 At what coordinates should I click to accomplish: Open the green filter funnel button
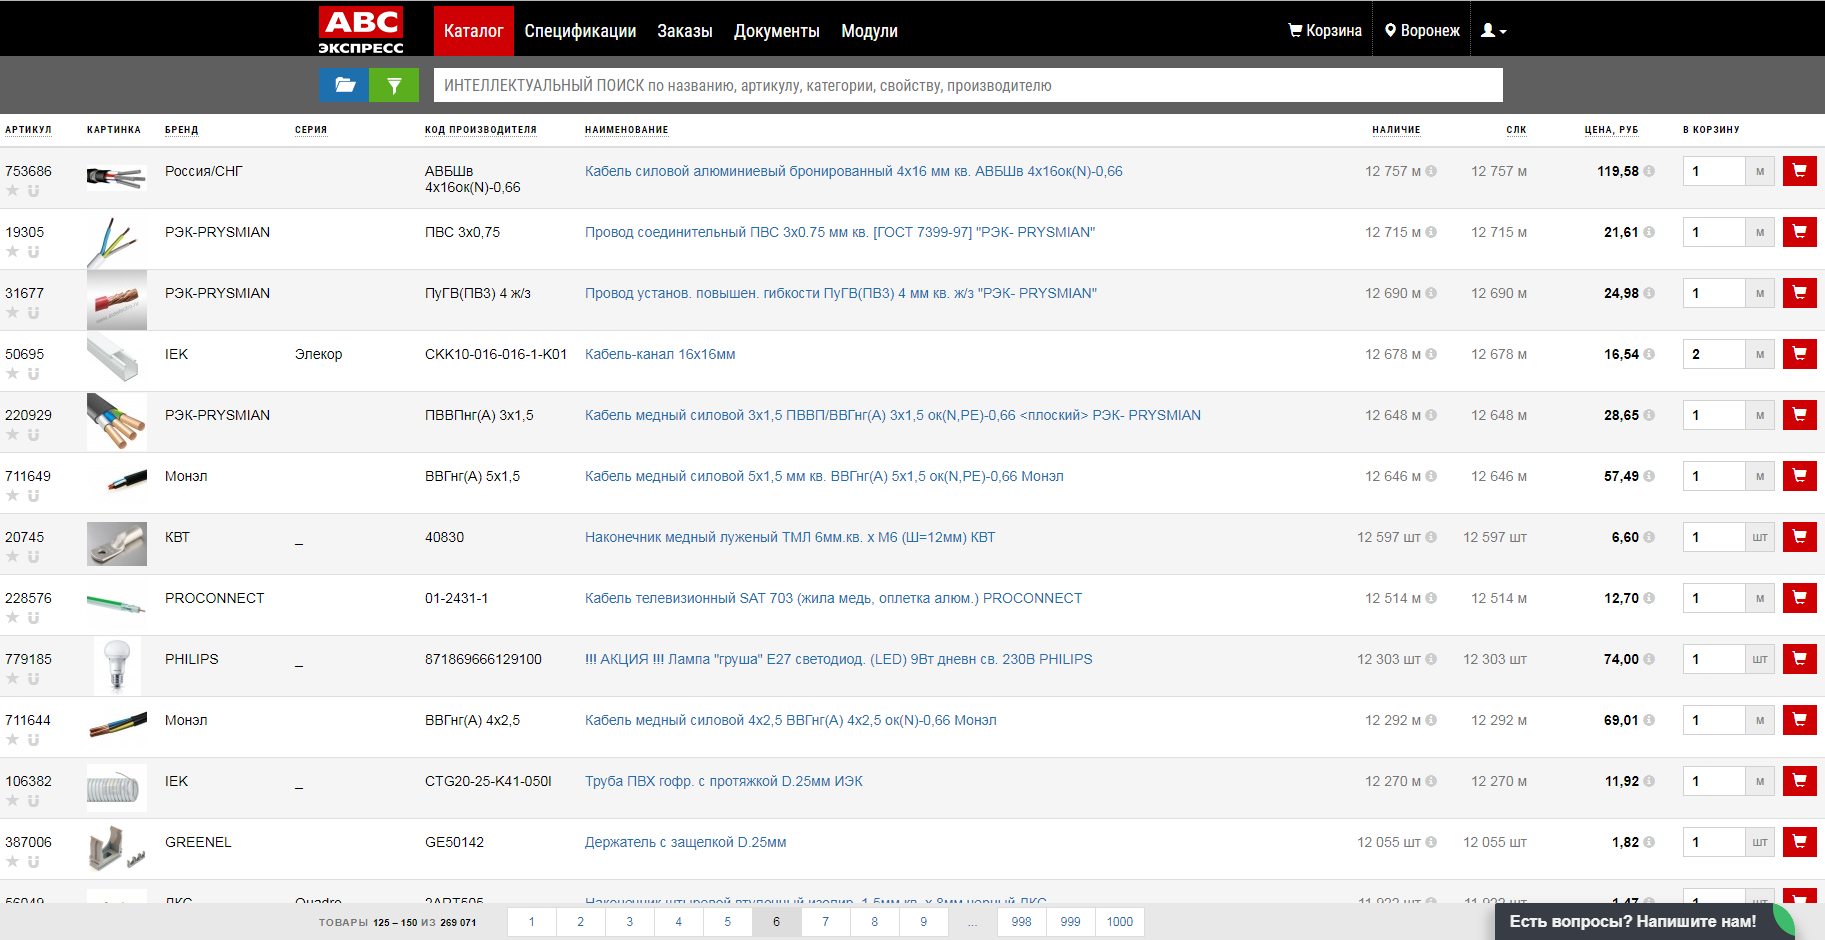coord(394,85)
